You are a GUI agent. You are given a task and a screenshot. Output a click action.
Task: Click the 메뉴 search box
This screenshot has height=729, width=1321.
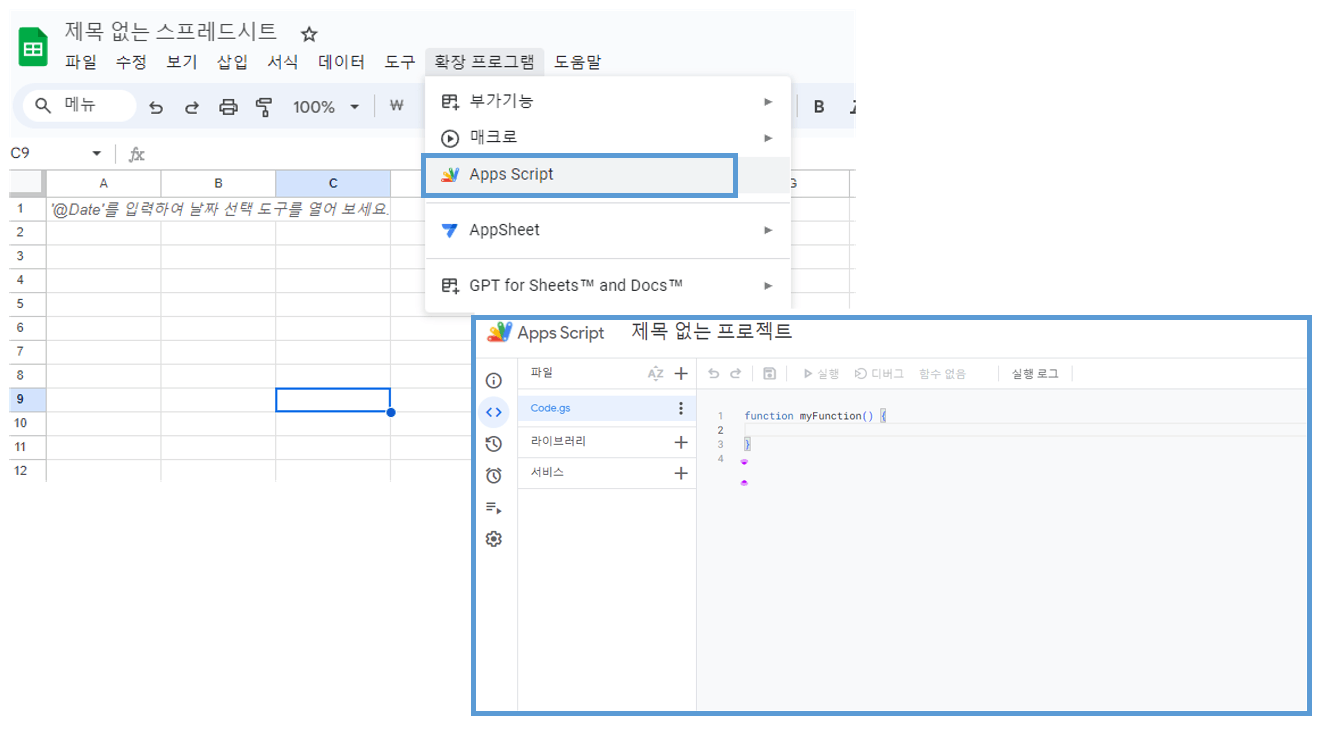[80, 105]
